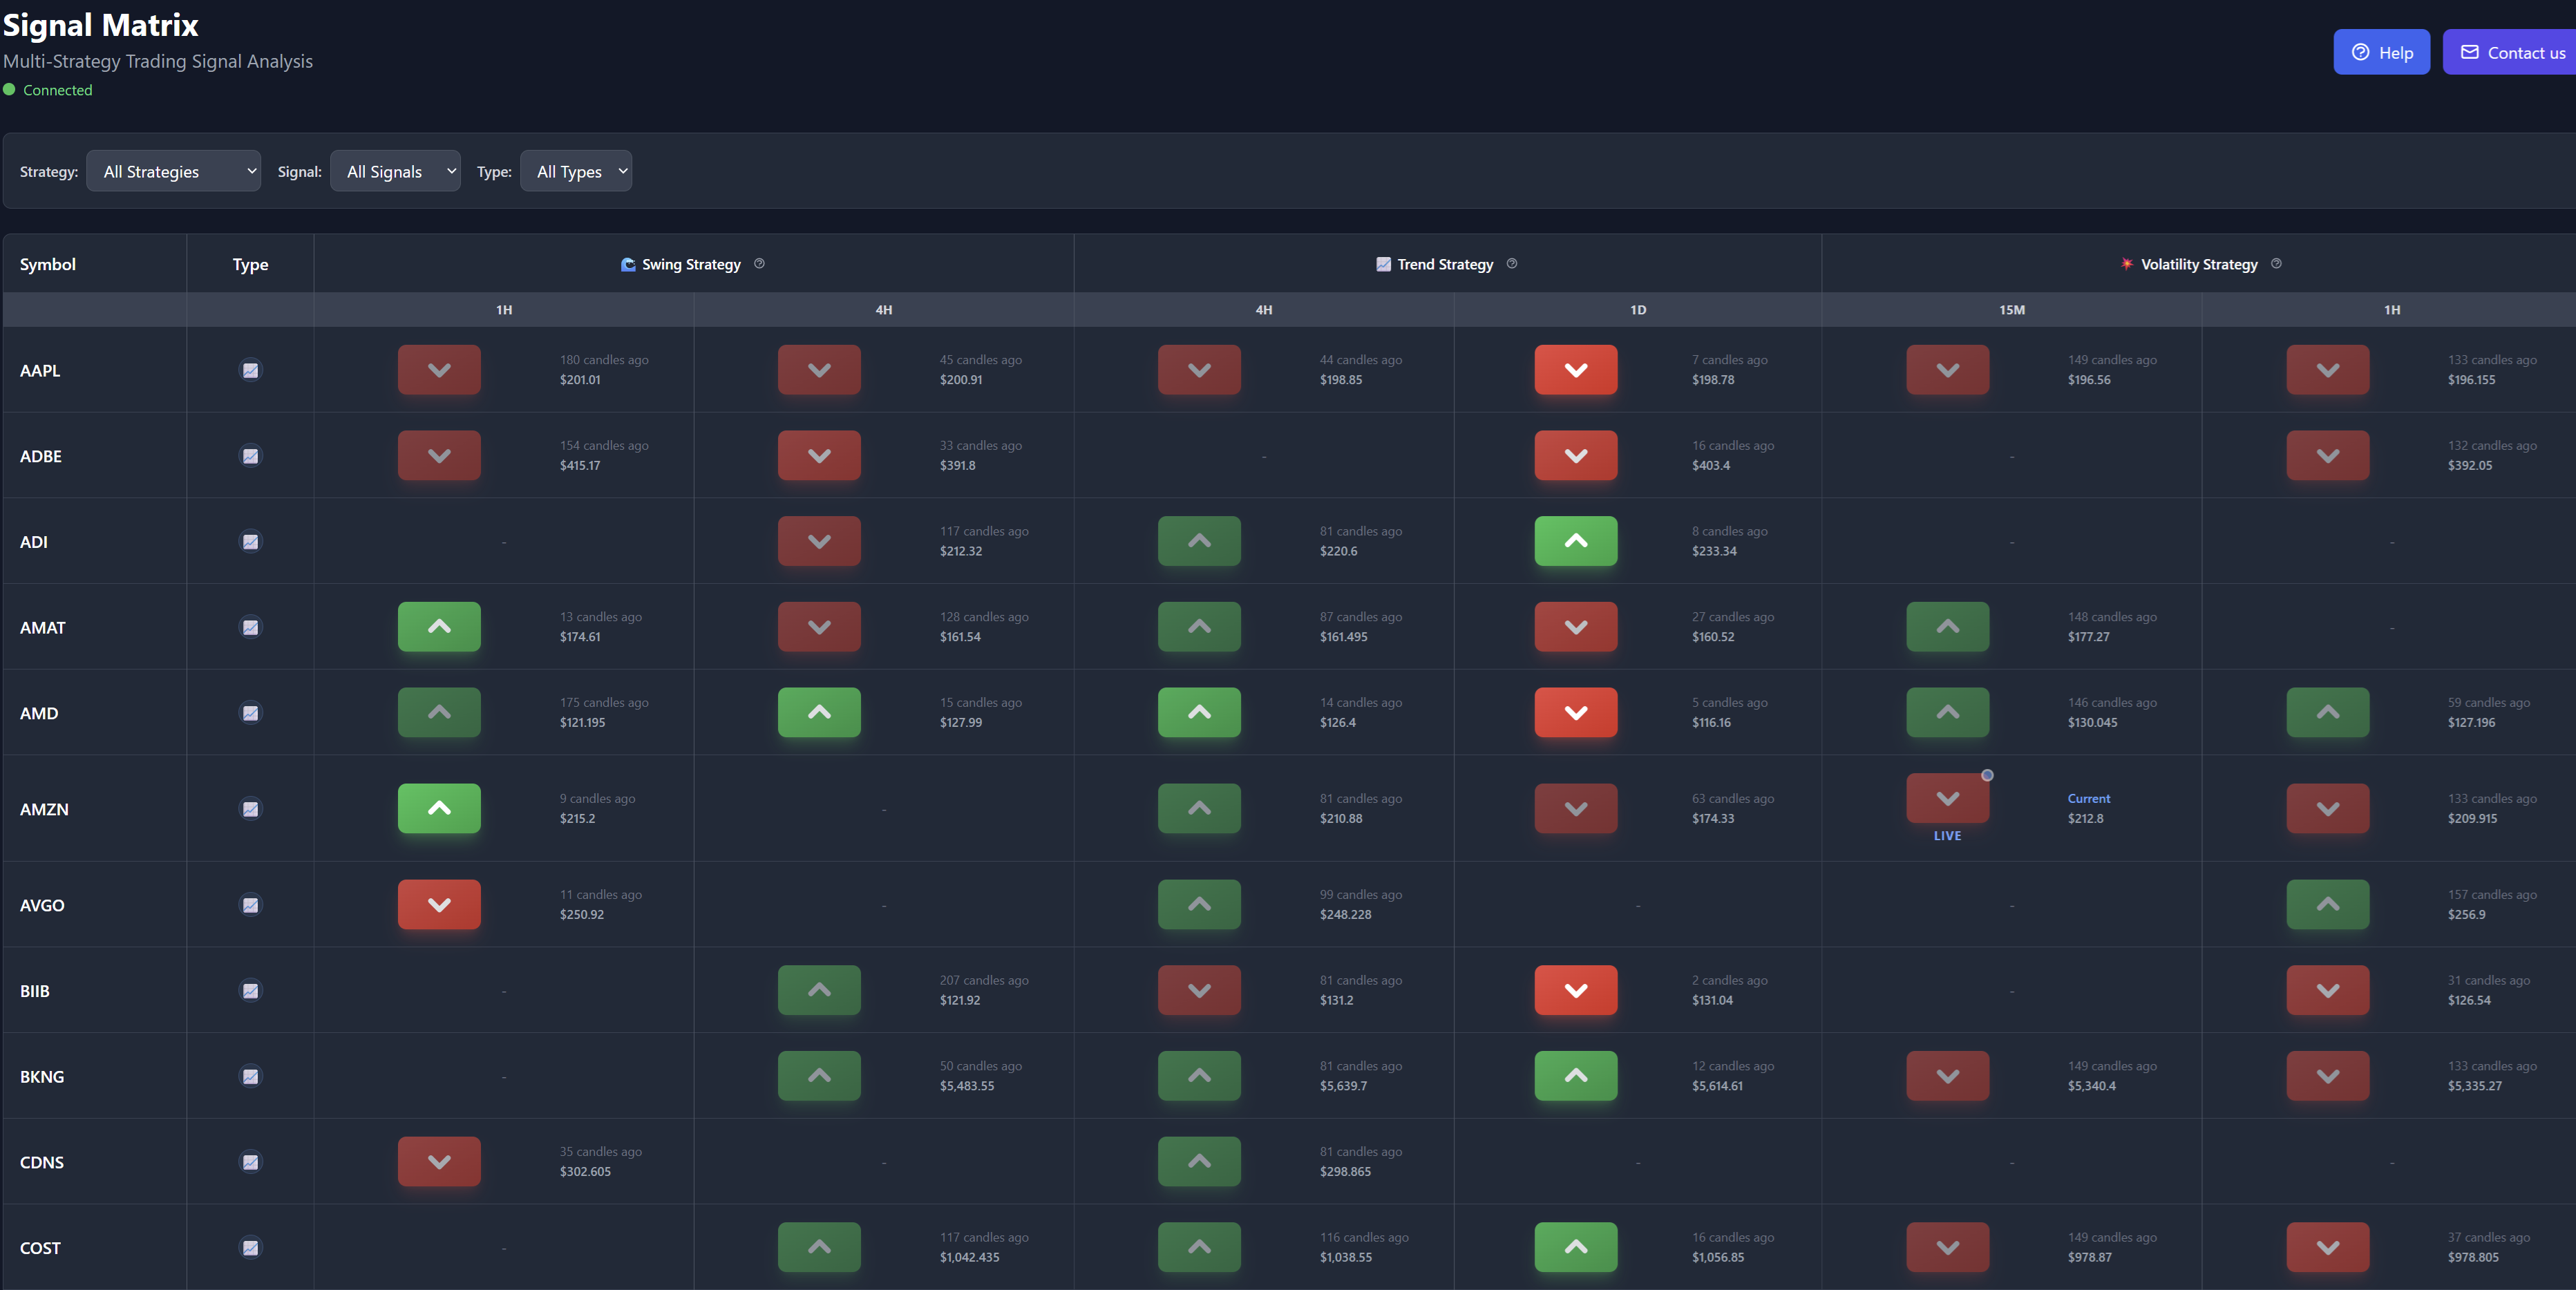Click the AMZN Current $212.8 label

(x=2089, y=808)
